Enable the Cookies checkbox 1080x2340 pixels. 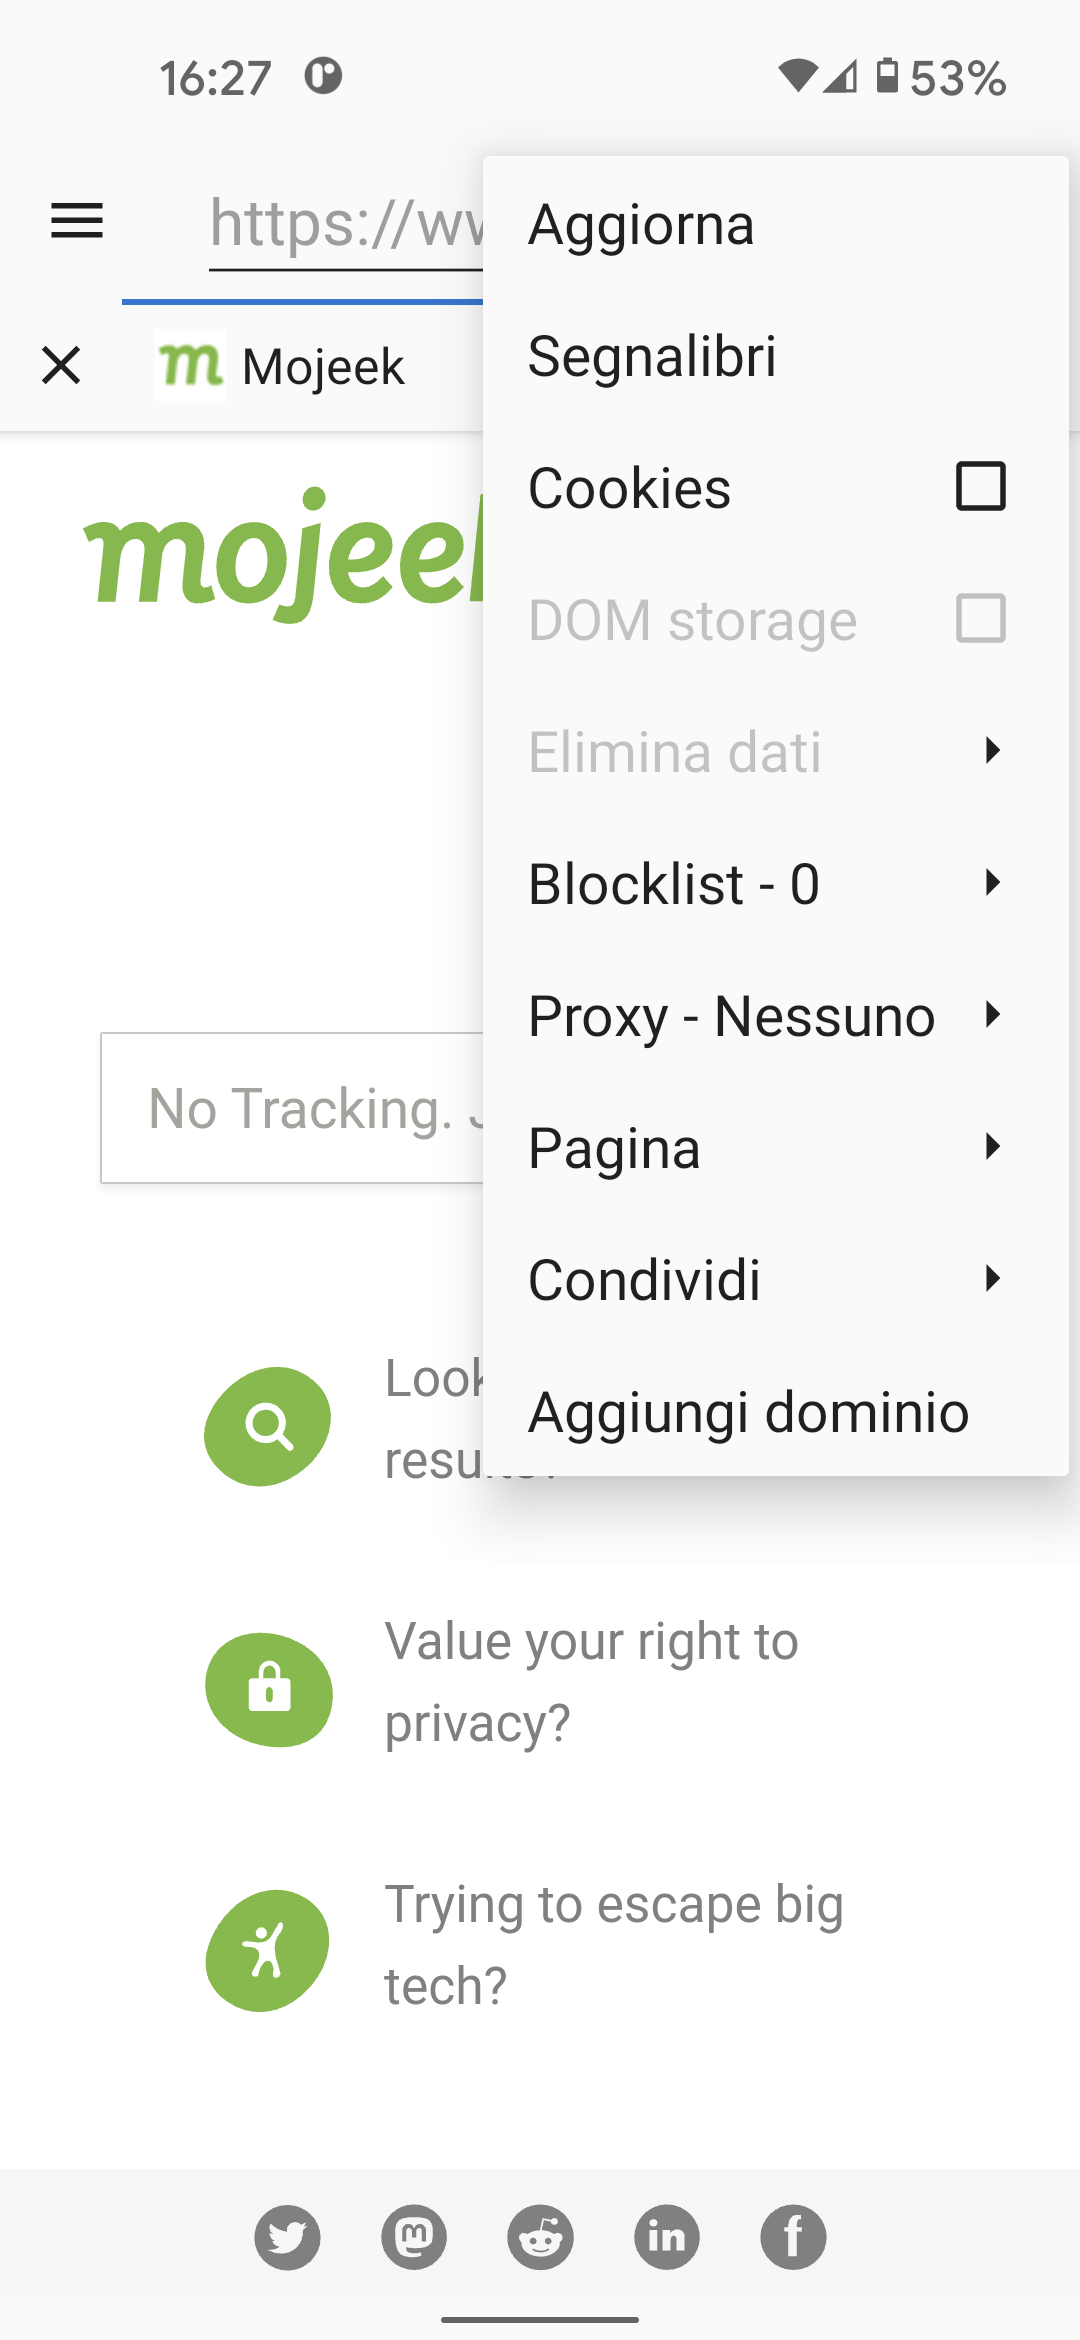[x=980, y=487]
